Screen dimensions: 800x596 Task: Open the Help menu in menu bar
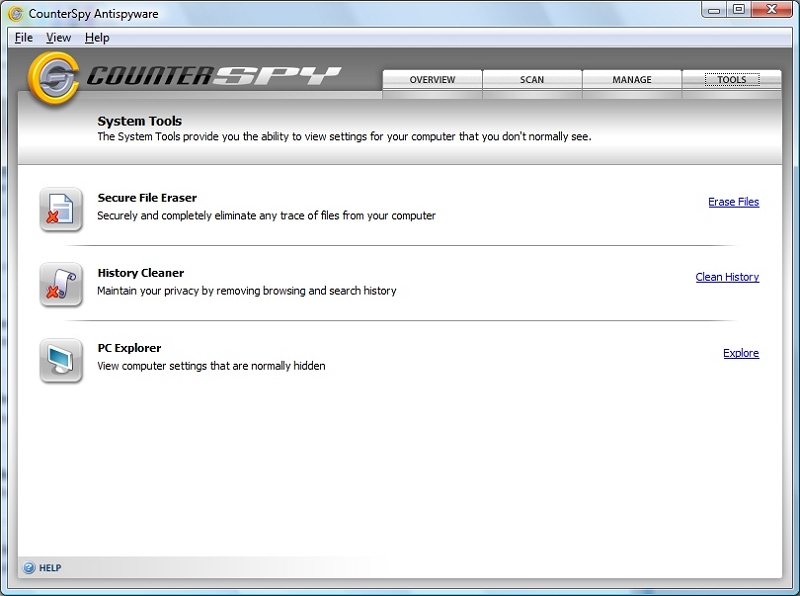pyautogui.click(x=97, y=38)
